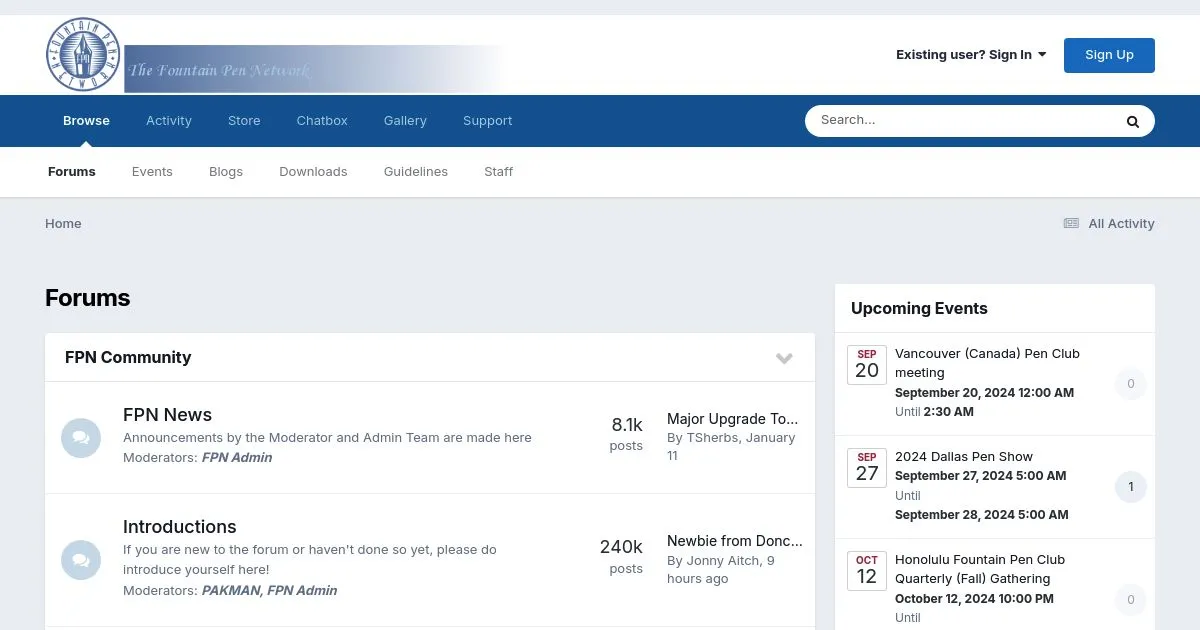Click the search magnifier icon
This screenshot has height=630, width=1200.
point(1133,121)
